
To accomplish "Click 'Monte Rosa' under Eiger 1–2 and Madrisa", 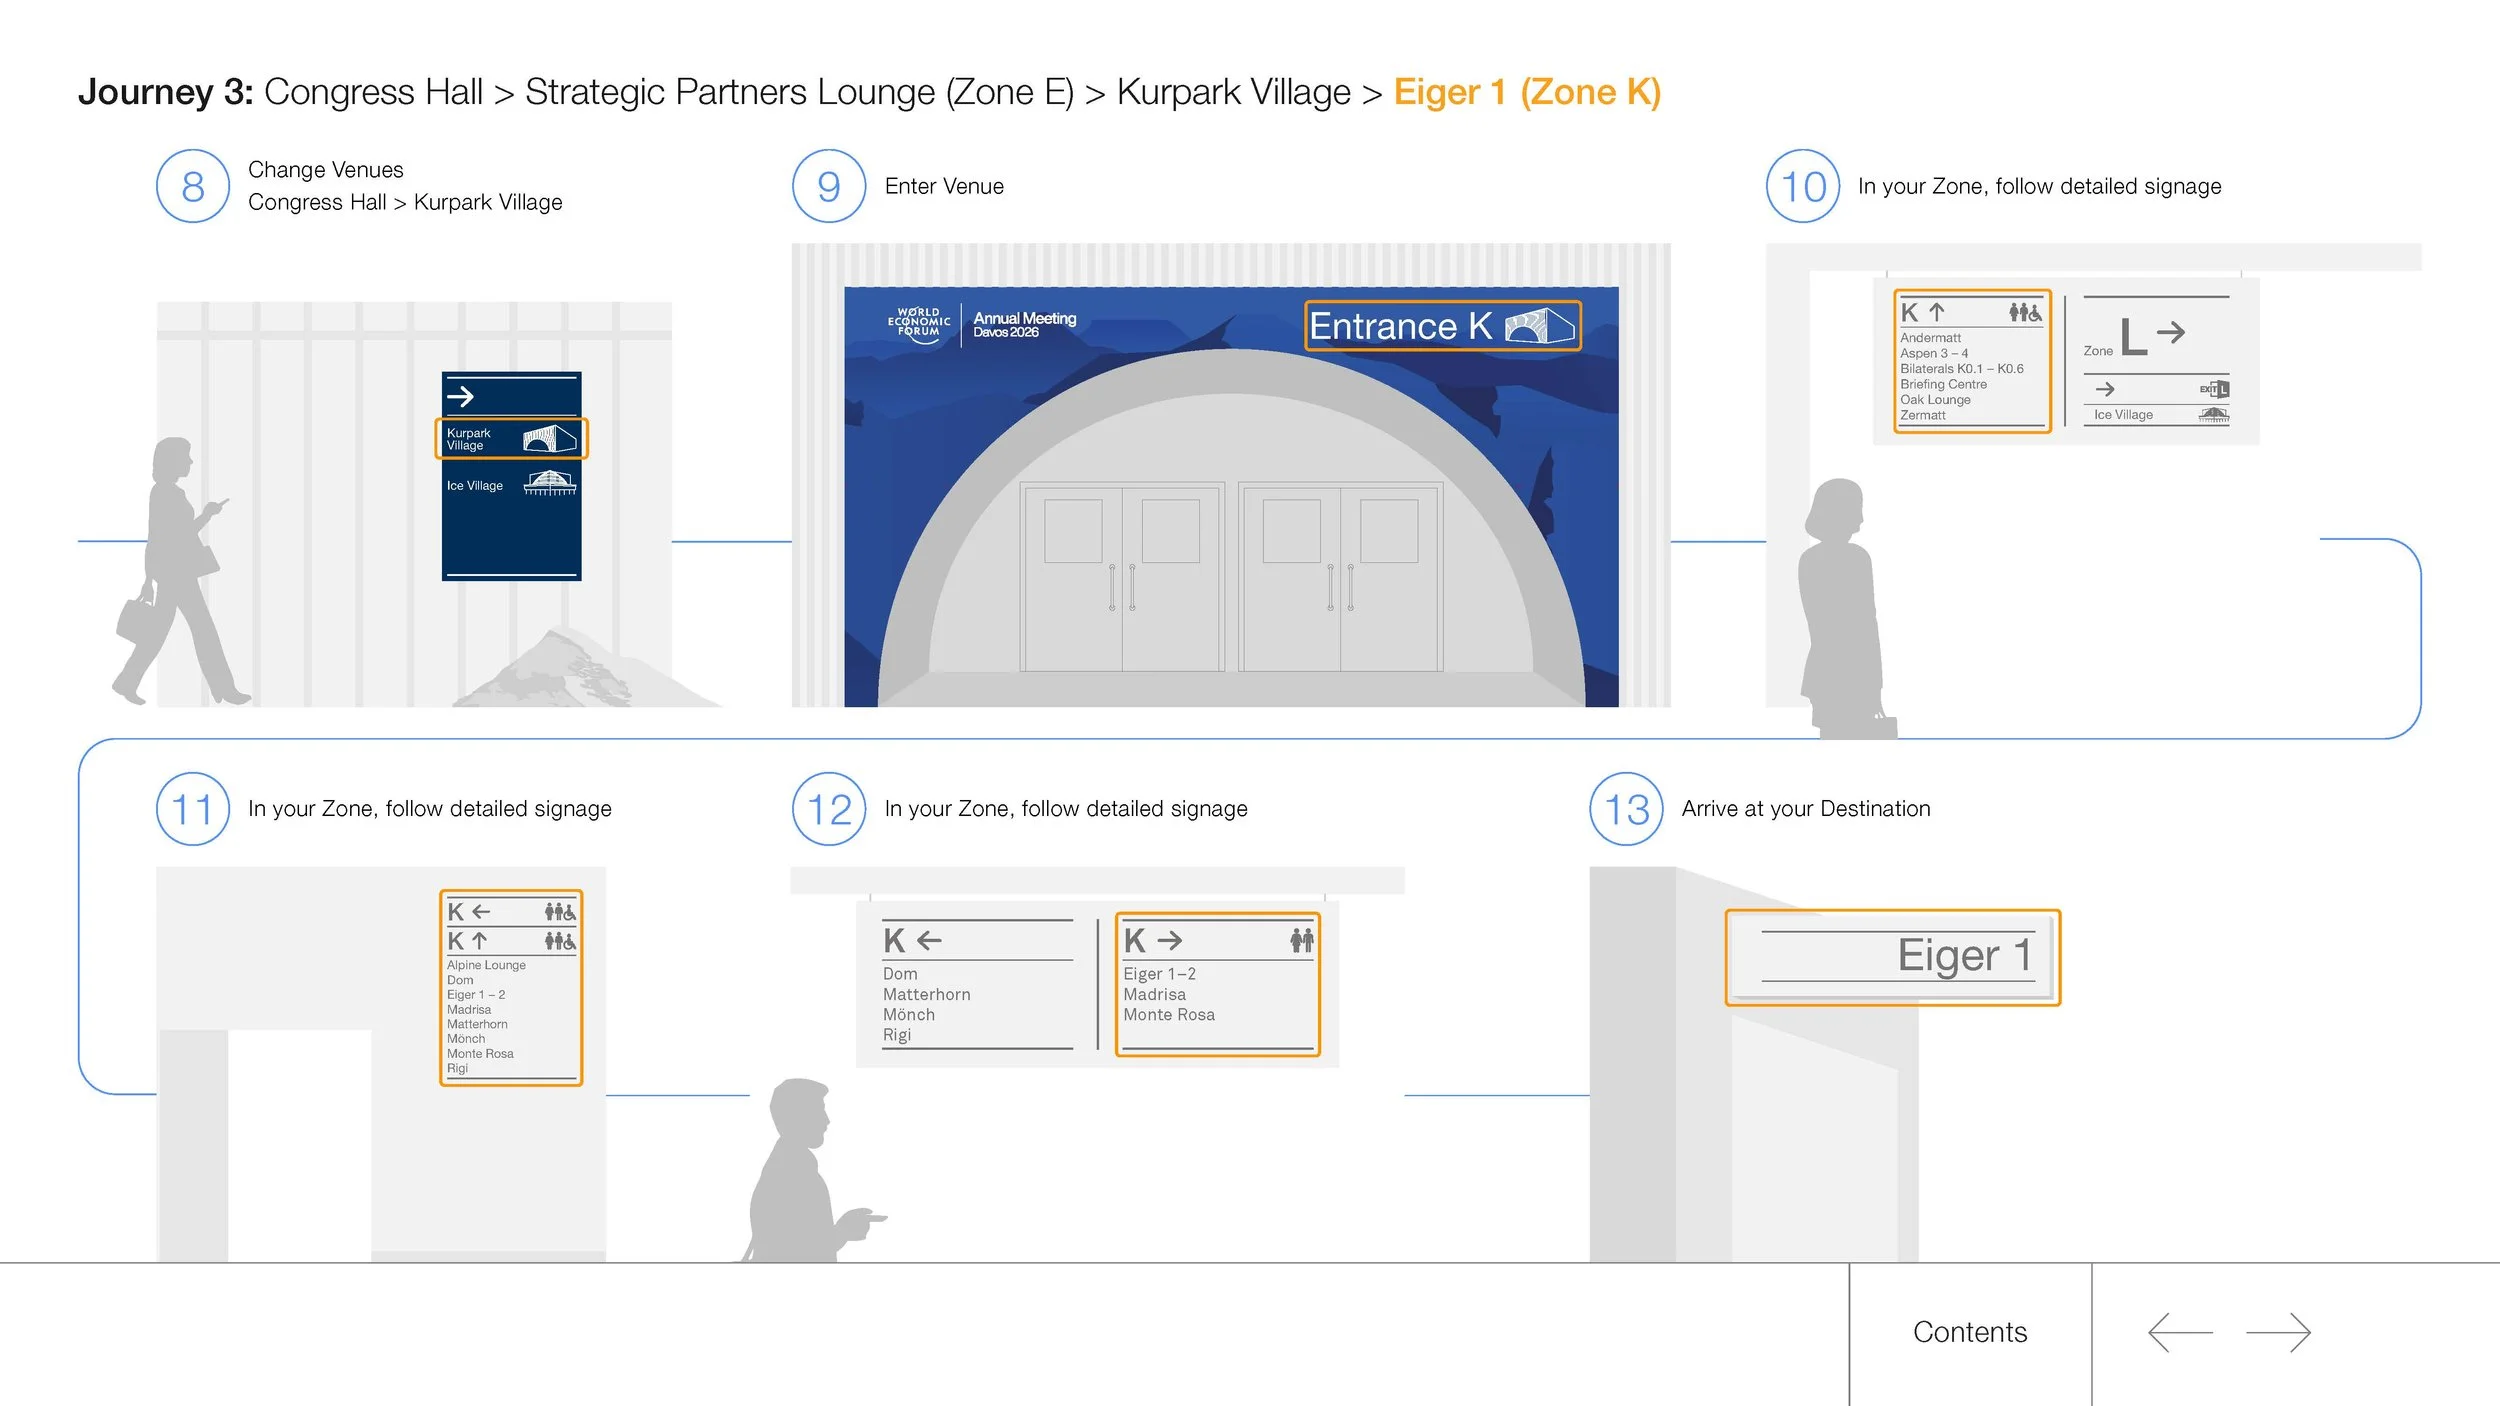I will [1168, 1014].
